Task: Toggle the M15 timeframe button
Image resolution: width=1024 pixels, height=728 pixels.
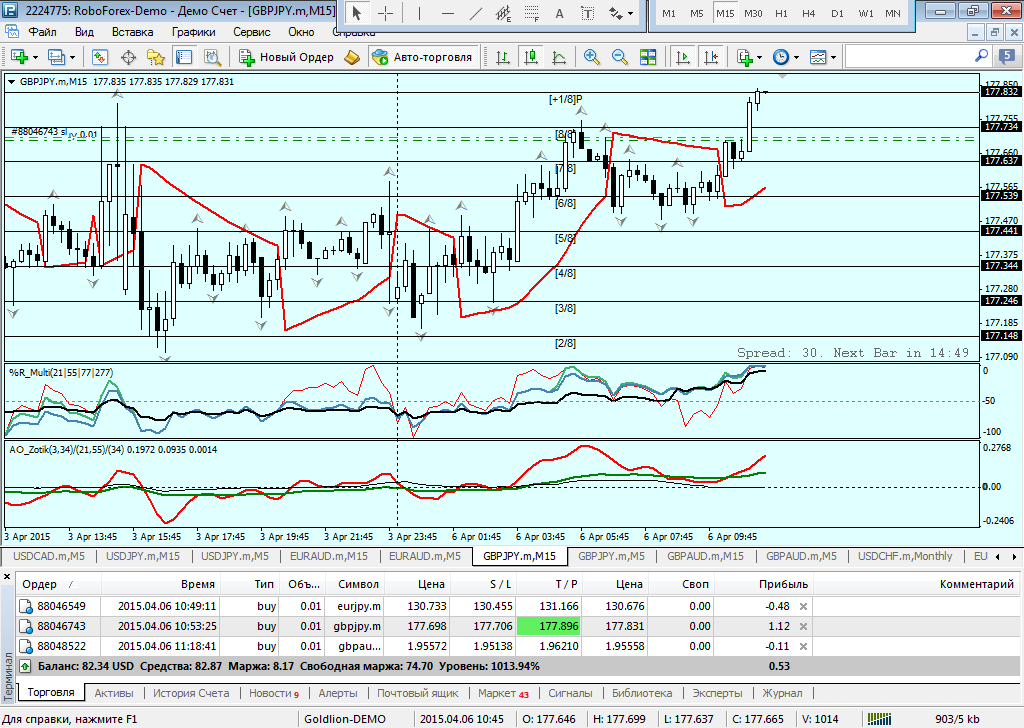Action: [x=725, y=13]
